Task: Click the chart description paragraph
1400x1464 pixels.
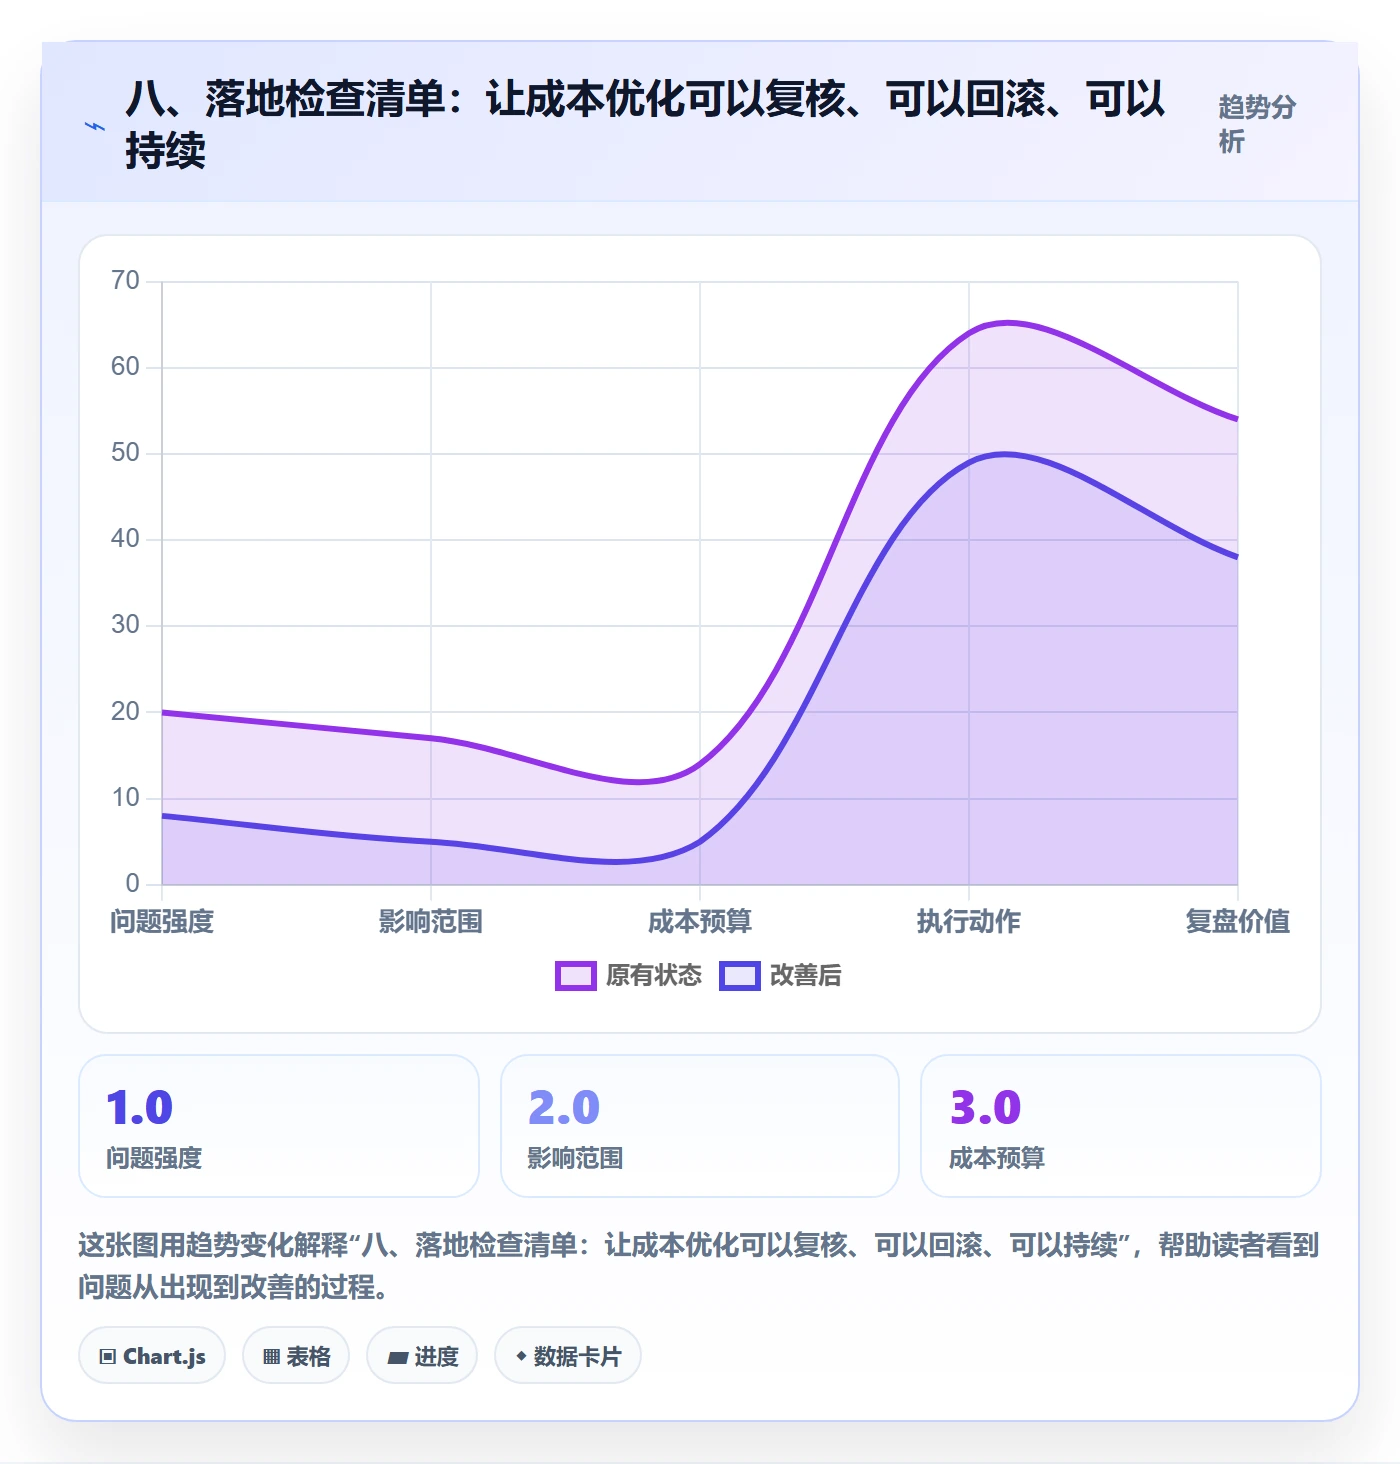Action: point(699,1266)
